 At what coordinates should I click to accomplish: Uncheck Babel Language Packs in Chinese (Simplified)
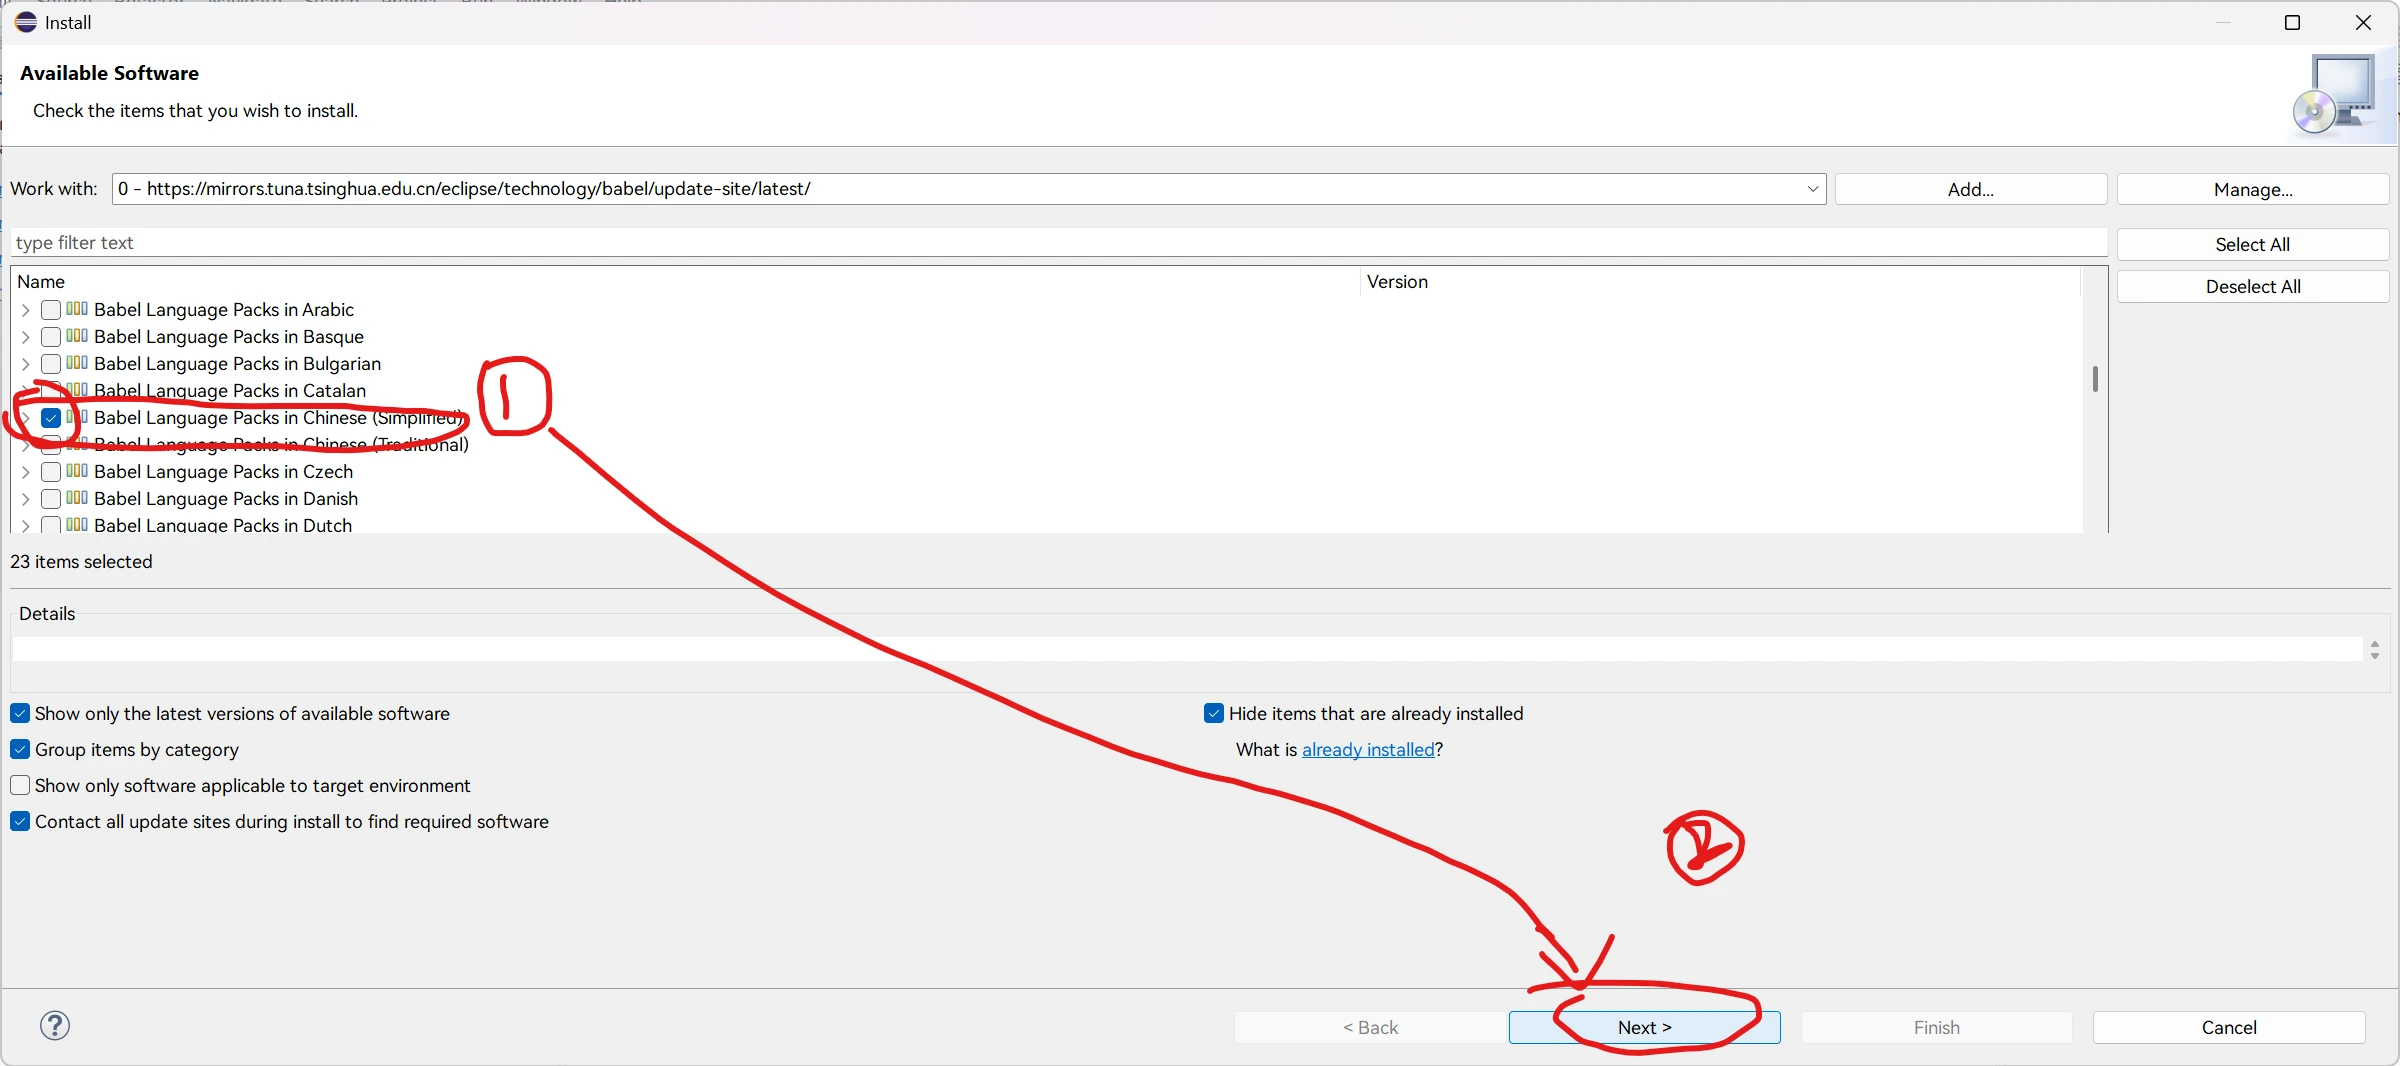click(x=51, y=418)
